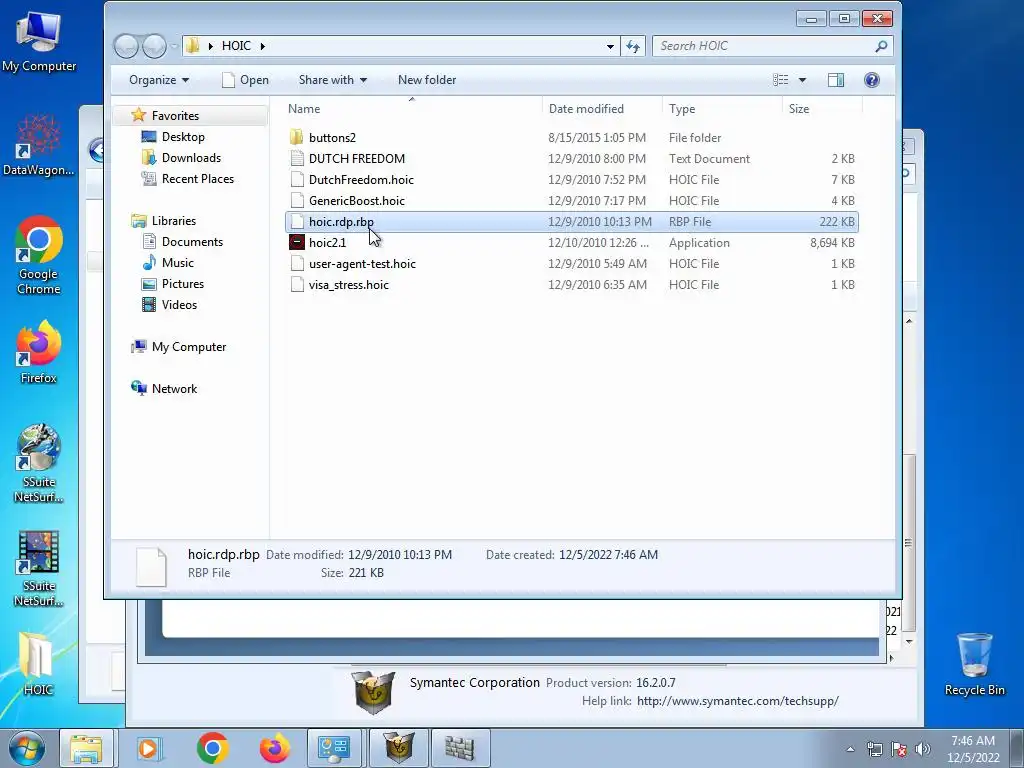Sort by the Size column header
The image size is (1024, 768).
tap(822, 109)
